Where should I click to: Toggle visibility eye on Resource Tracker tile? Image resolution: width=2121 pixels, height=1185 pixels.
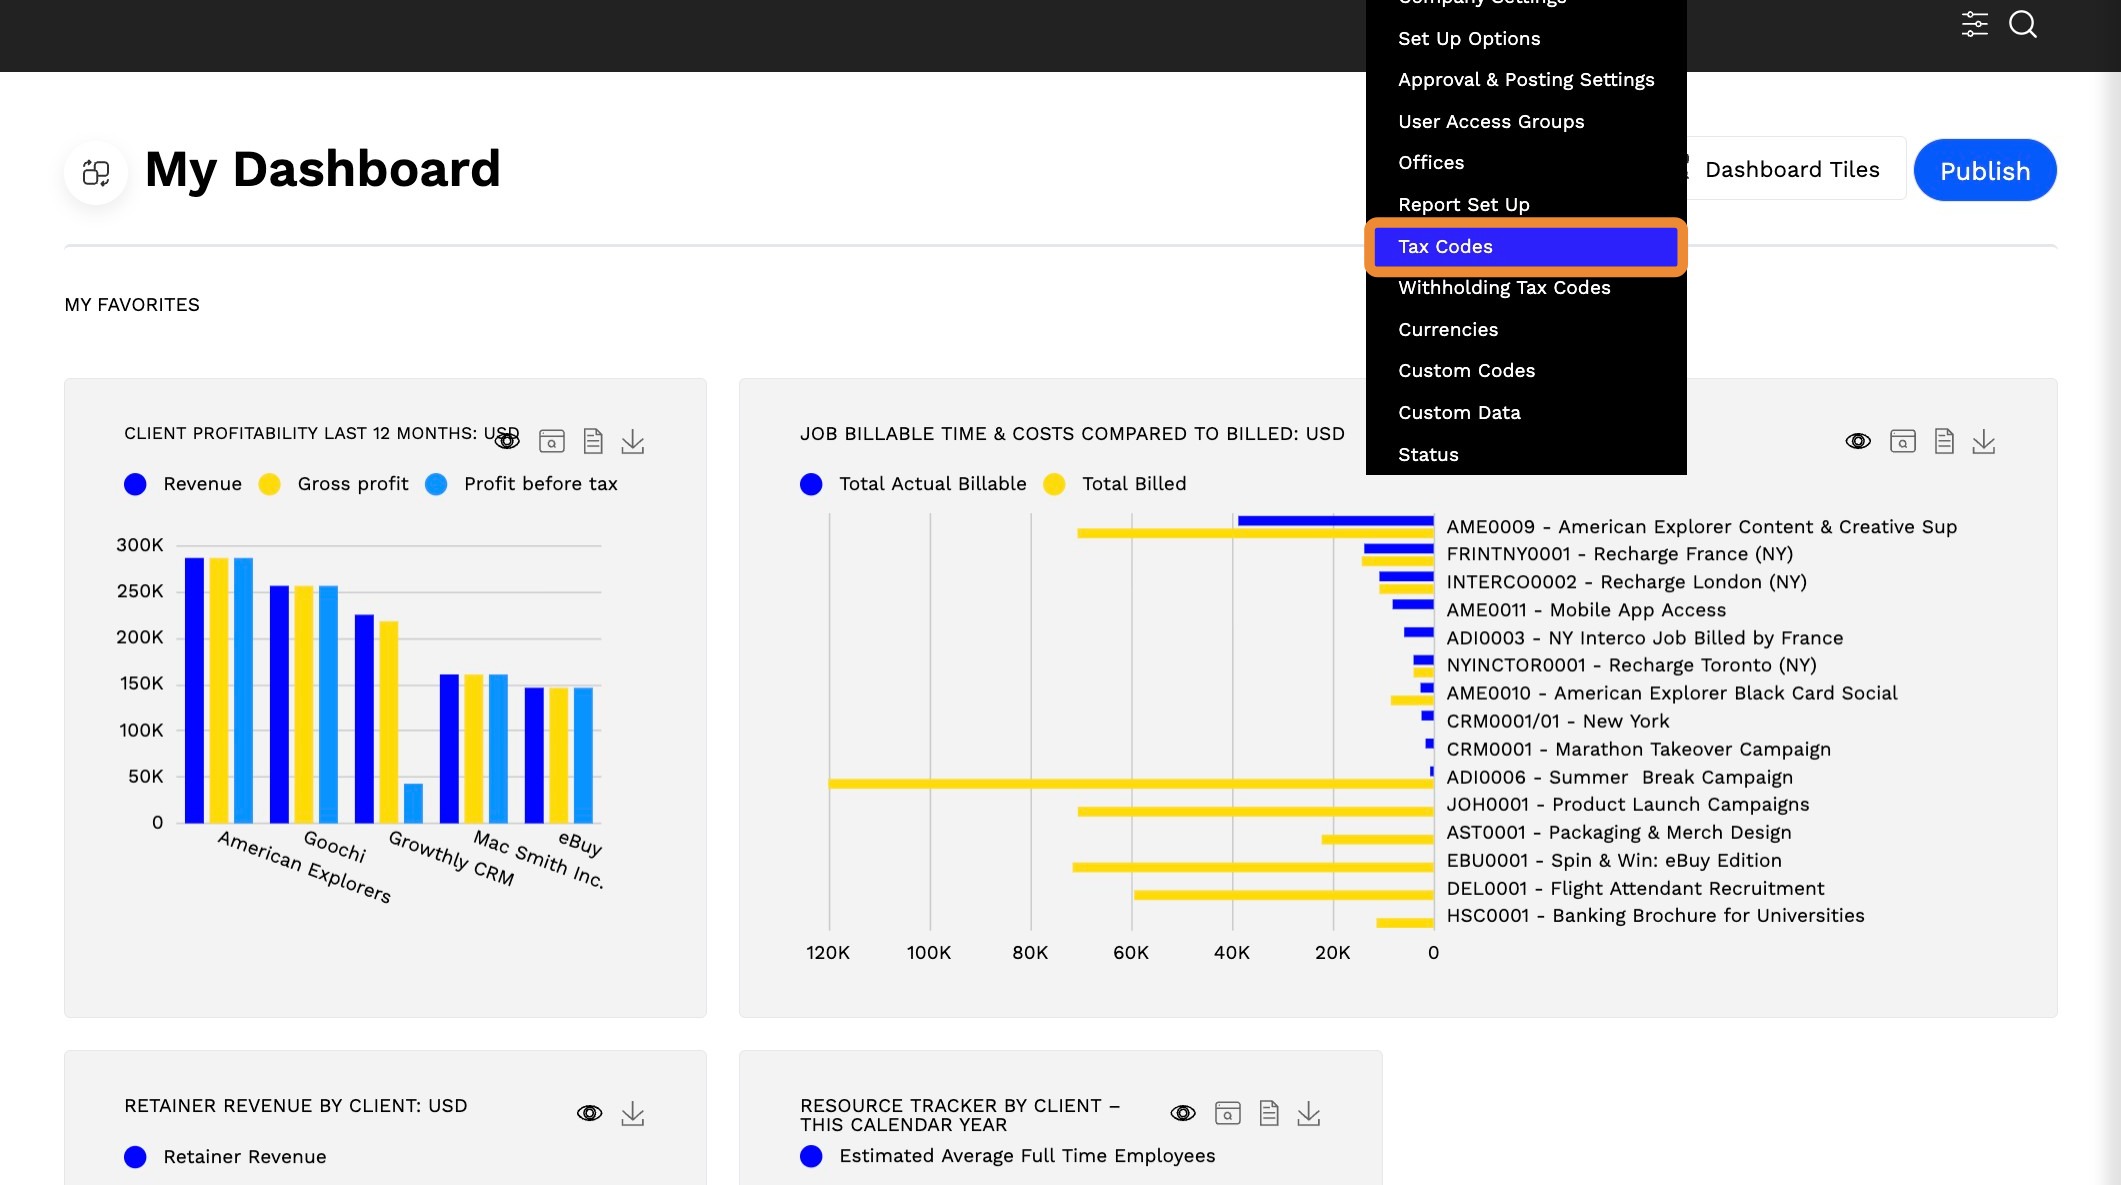tap(1183, 1113)
